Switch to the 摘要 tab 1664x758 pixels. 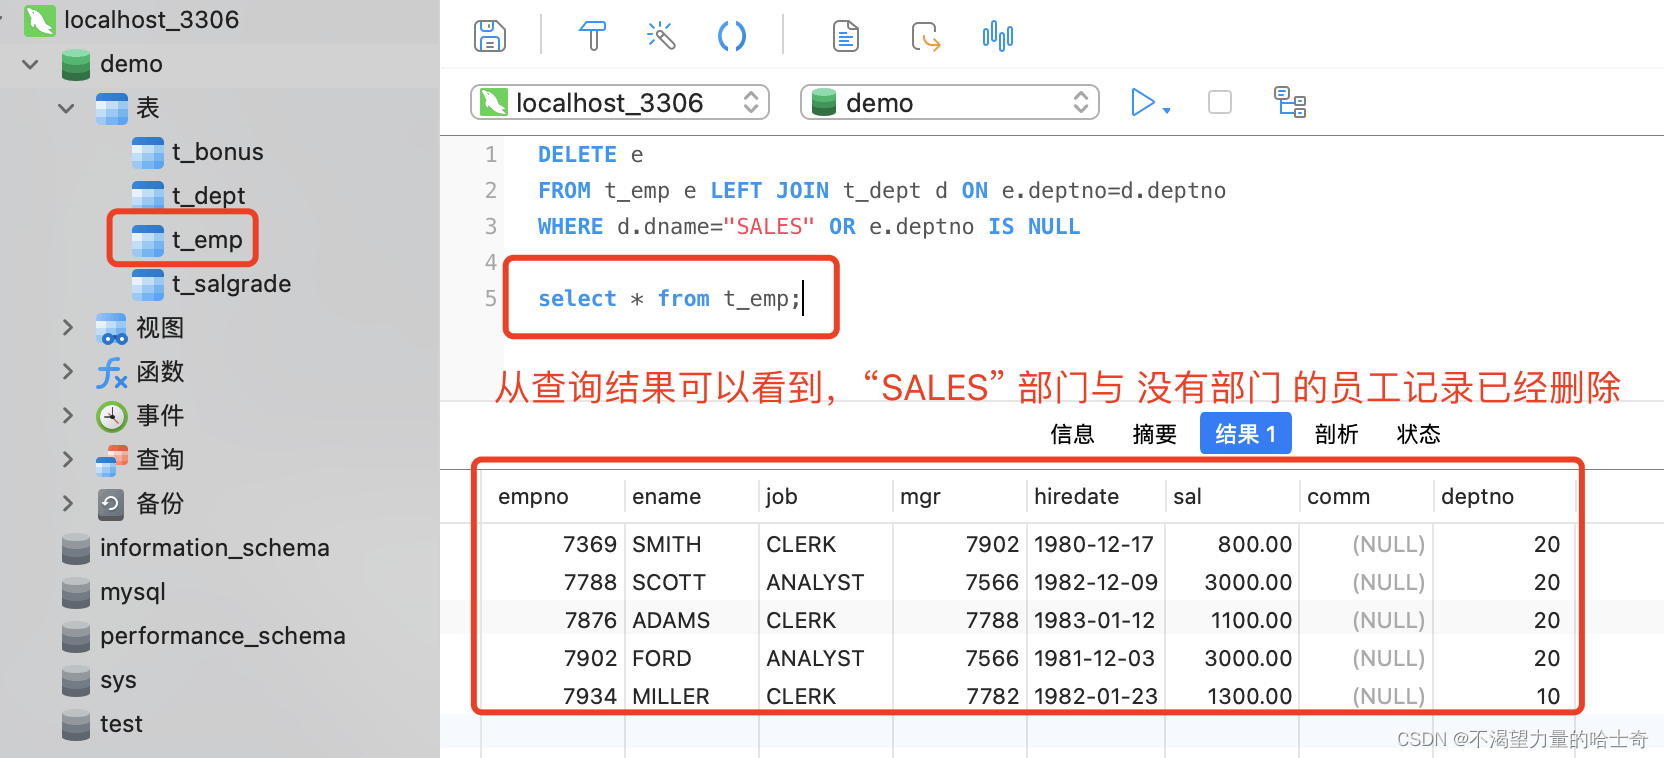pos(1154,434)
